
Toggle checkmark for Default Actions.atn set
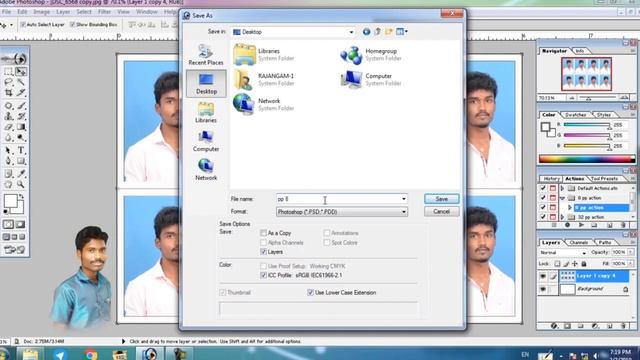[543, 188]
